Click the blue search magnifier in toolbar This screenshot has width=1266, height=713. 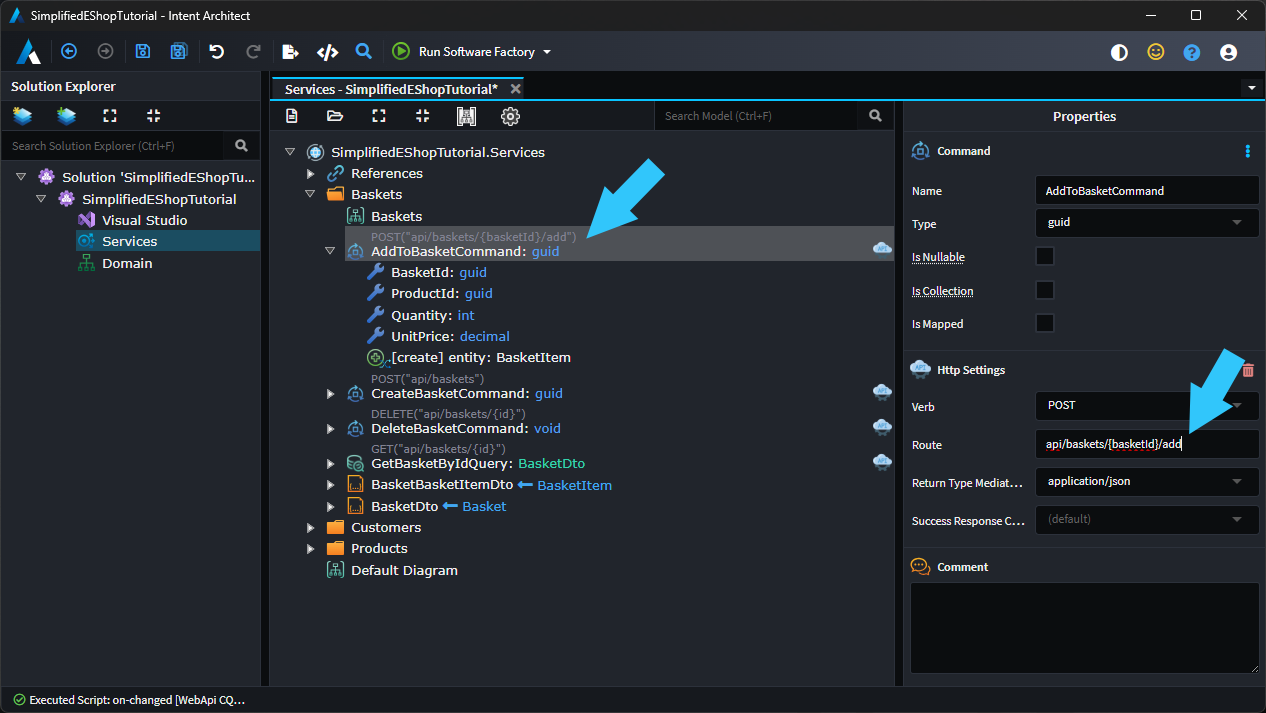click(364, 51)
